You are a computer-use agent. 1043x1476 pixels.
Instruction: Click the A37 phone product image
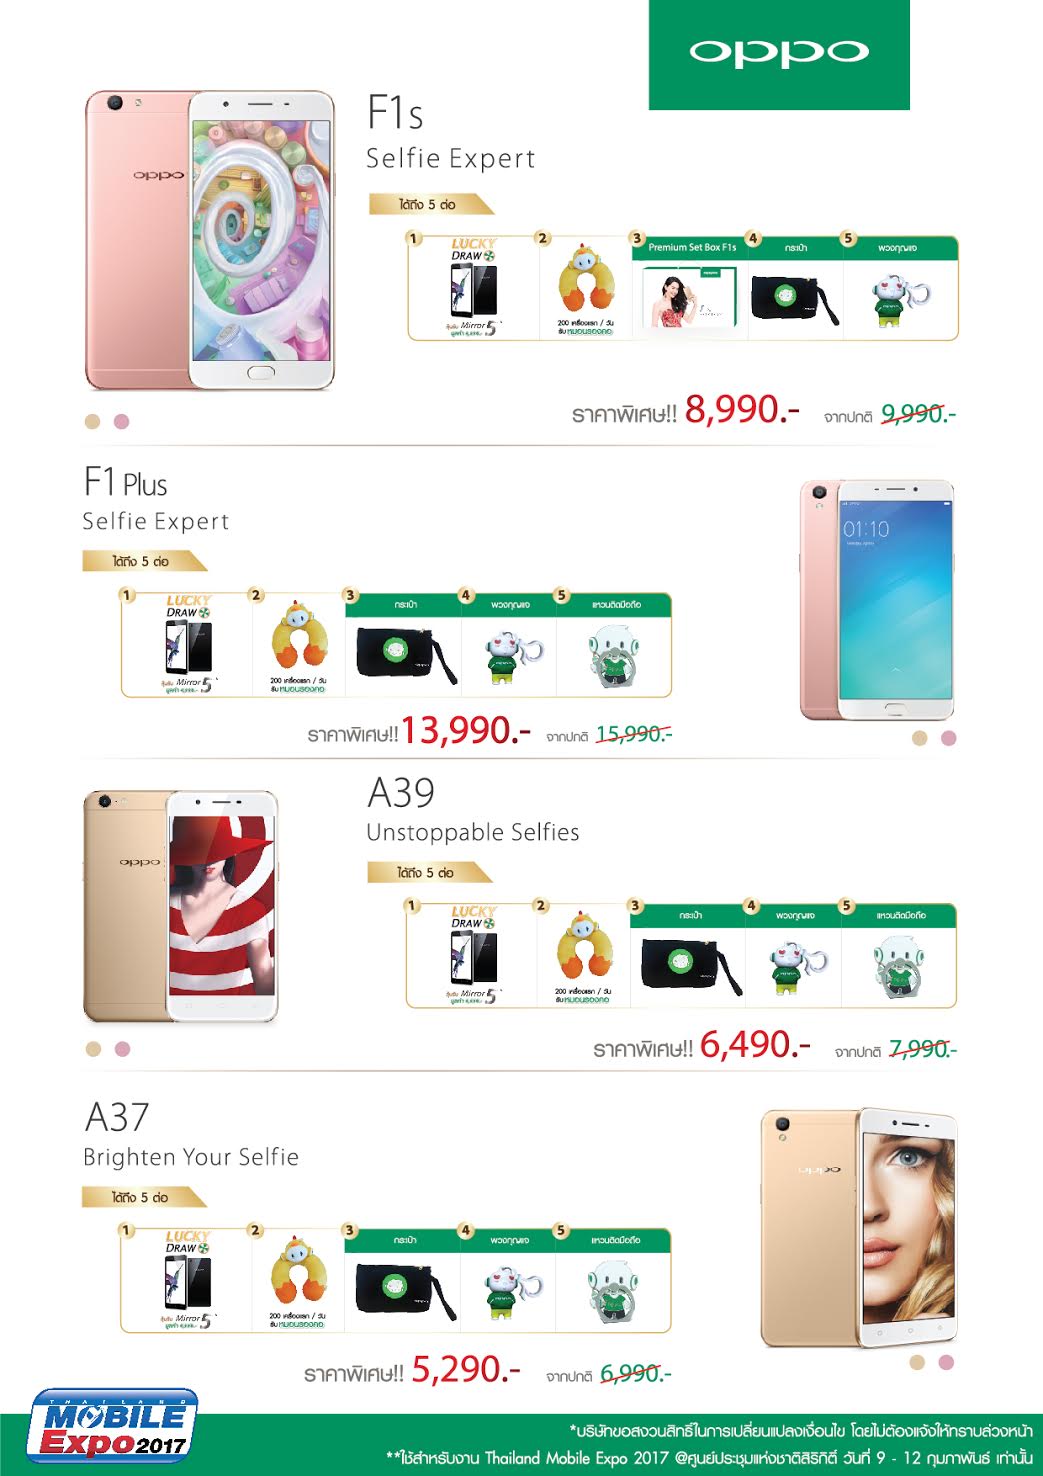tap(859, 1227)
